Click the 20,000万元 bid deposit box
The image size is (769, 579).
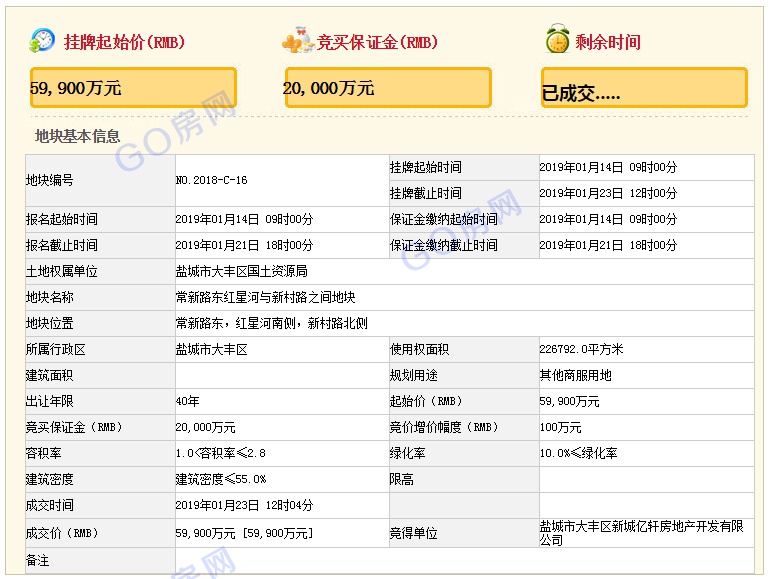click(x=388, y=88)
